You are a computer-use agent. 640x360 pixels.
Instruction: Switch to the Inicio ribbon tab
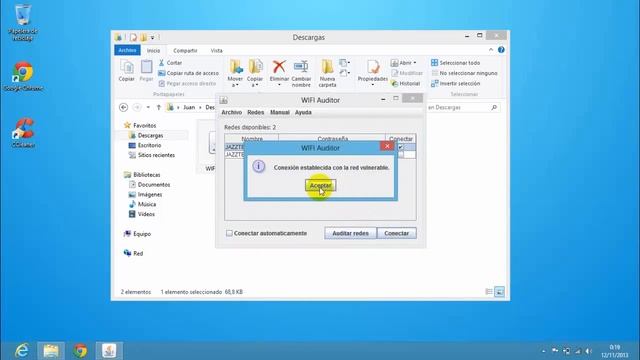pyautogui.click(x=153, y=51)
